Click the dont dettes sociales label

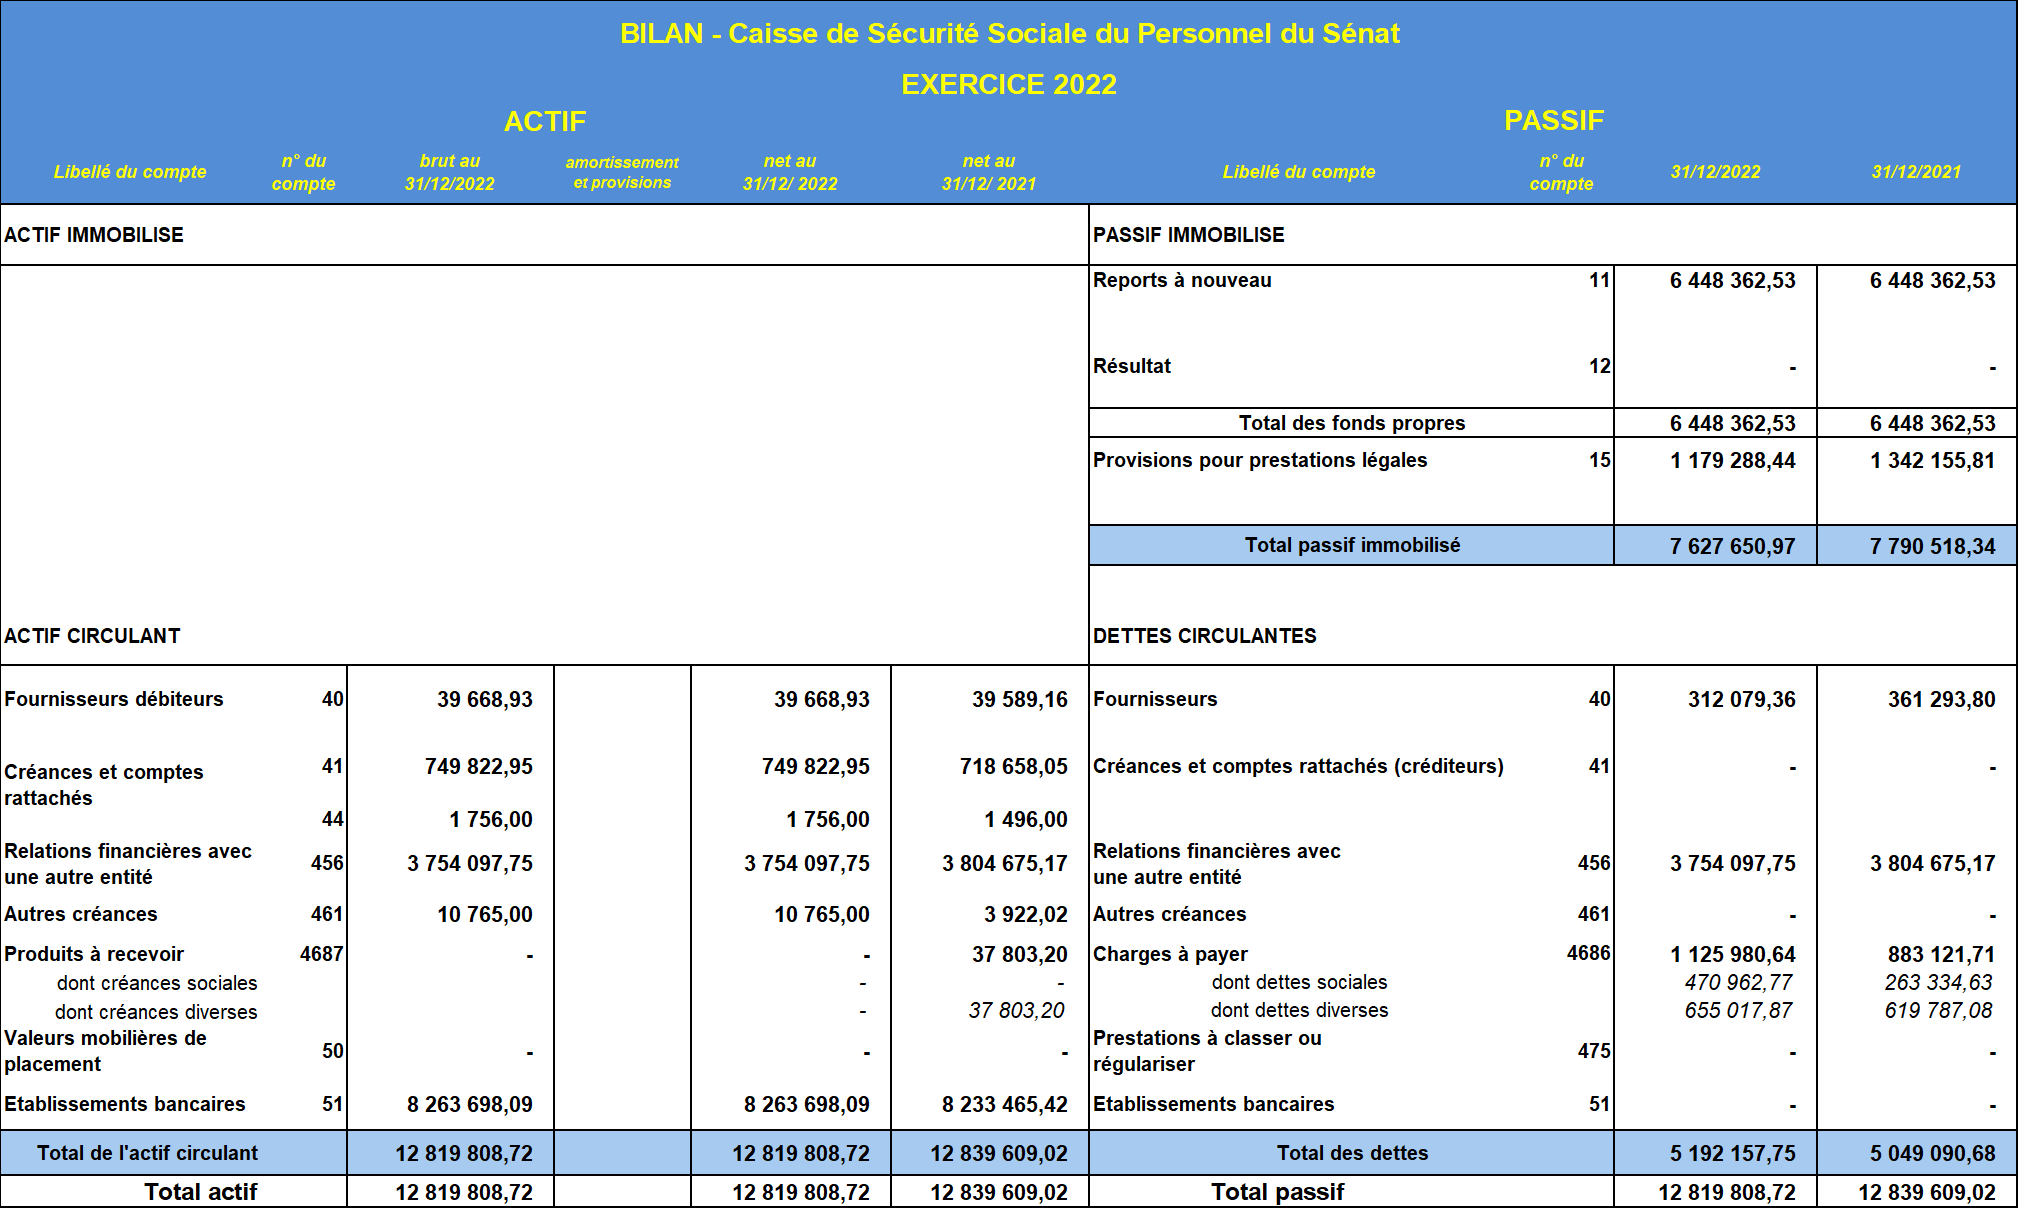tap(1299, 983)
